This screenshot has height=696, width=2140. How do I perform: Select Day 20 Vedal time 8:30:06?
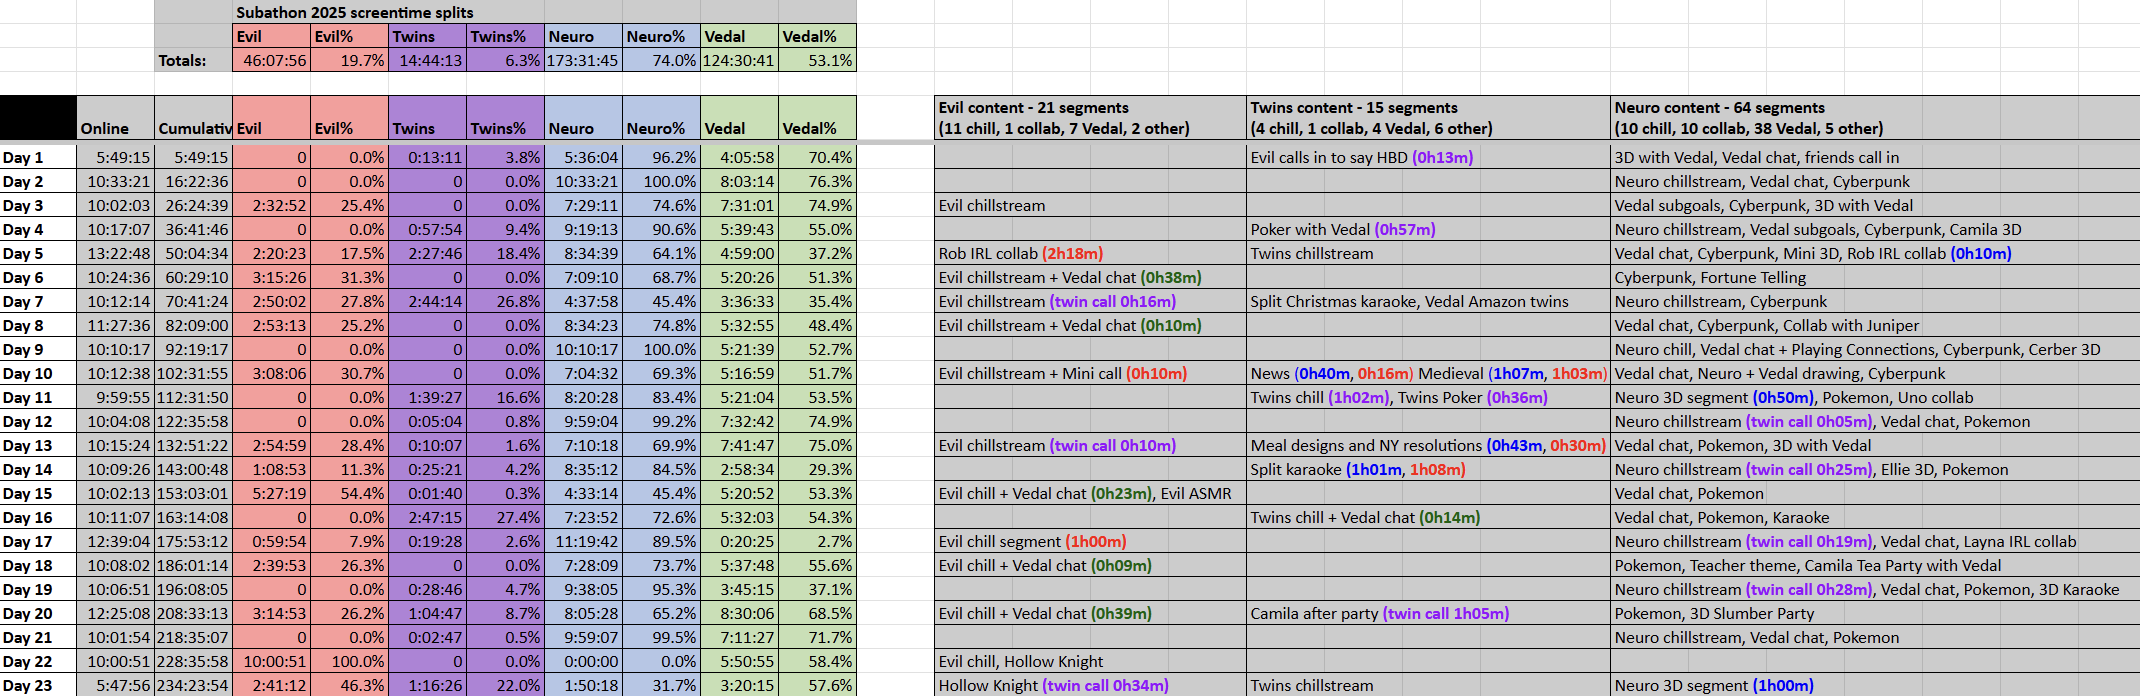(739, 613)
